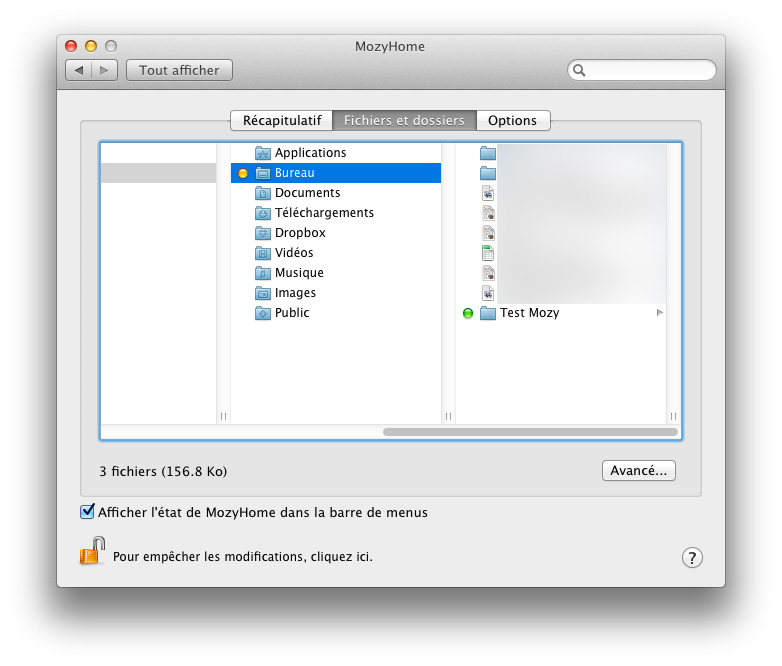
Task: Click the horizontal scrollbar of the file browser
Action: [x=530, y=432]
